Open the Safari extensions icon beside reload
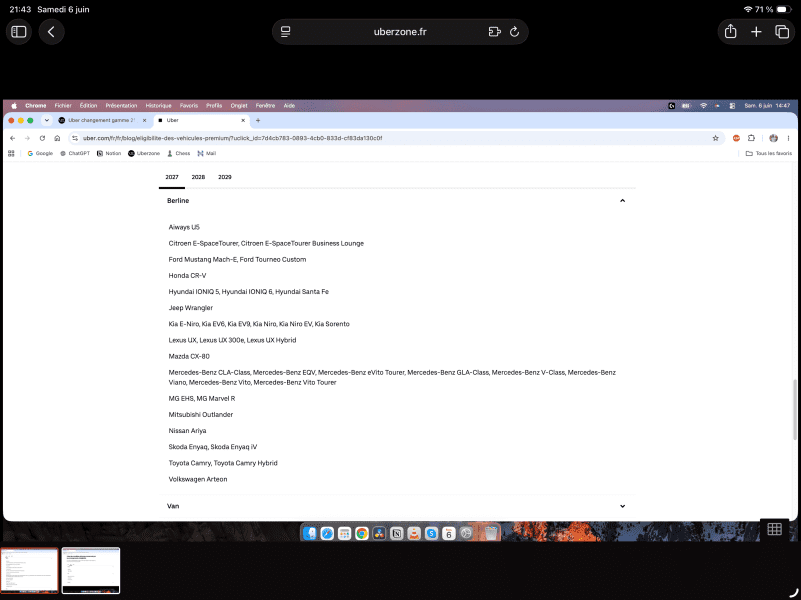801x600 pixels. click(494, 32)
